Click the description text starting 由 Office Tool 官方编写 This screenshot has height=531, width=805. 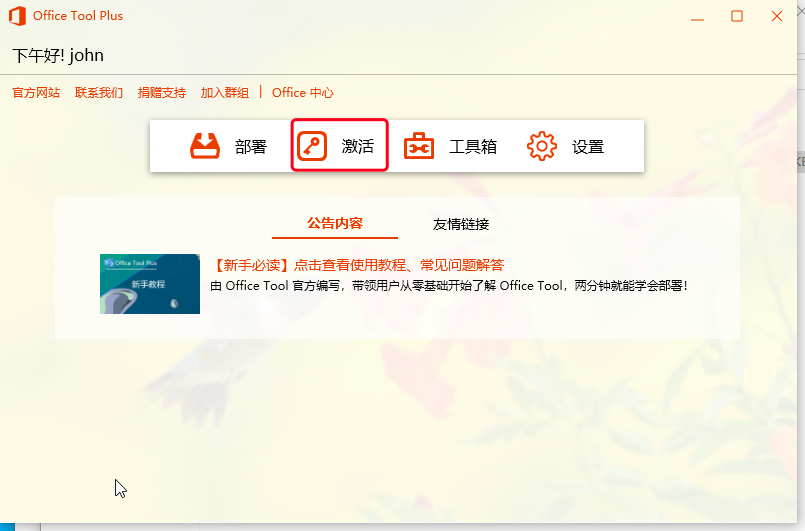point(448,286)
